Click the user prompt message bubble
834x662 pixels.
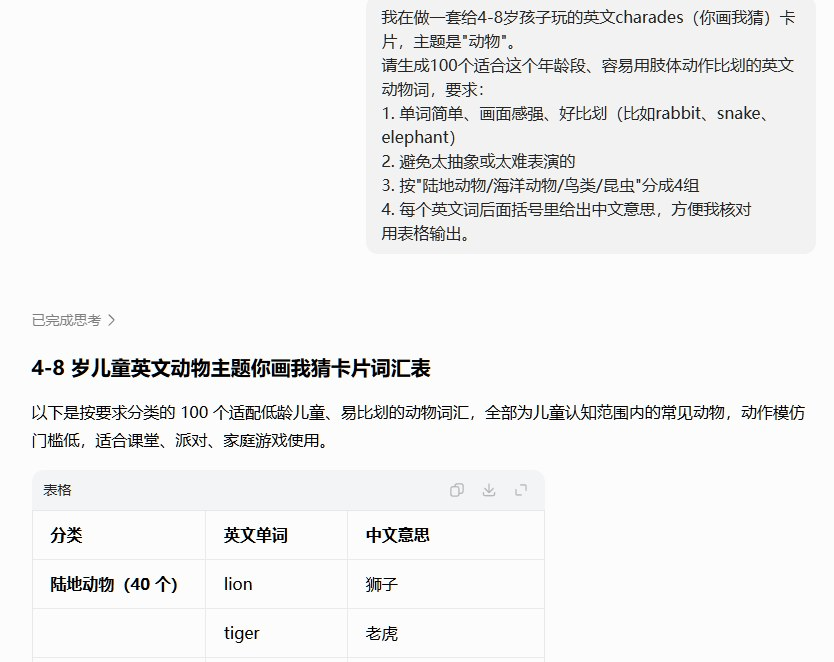click(591, 125)
